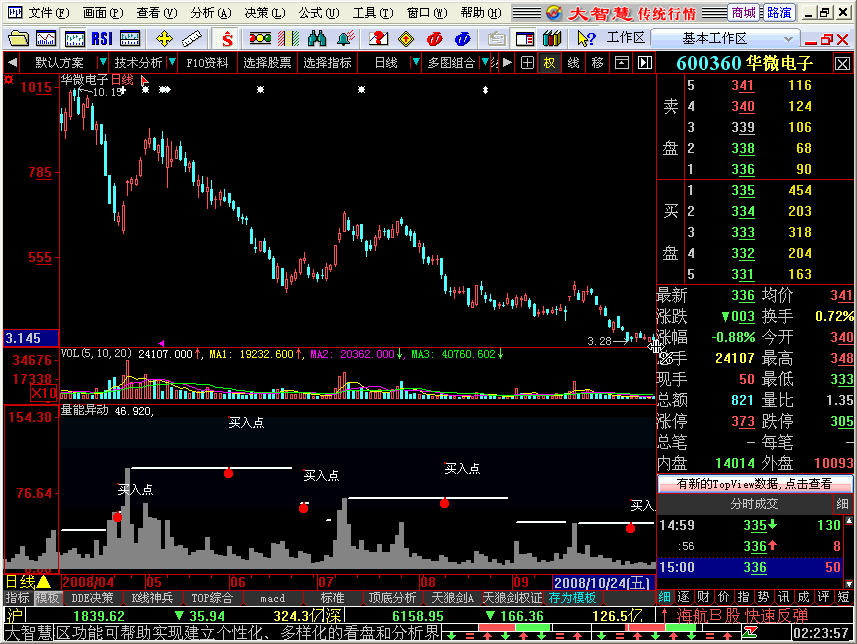857x644 pixels.
Task: Expand the 技术分析 dropdown arrow
Action: coord(172,63)
